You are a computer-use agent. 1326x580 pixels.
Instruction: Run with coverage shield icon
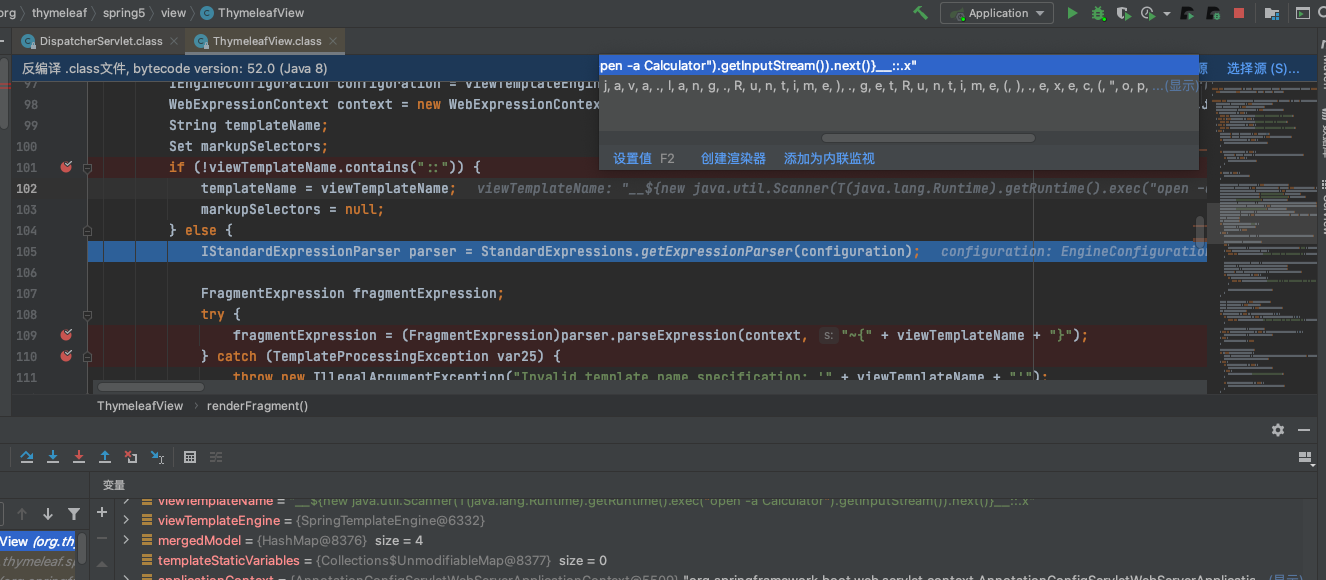[x=1124, y=13]
